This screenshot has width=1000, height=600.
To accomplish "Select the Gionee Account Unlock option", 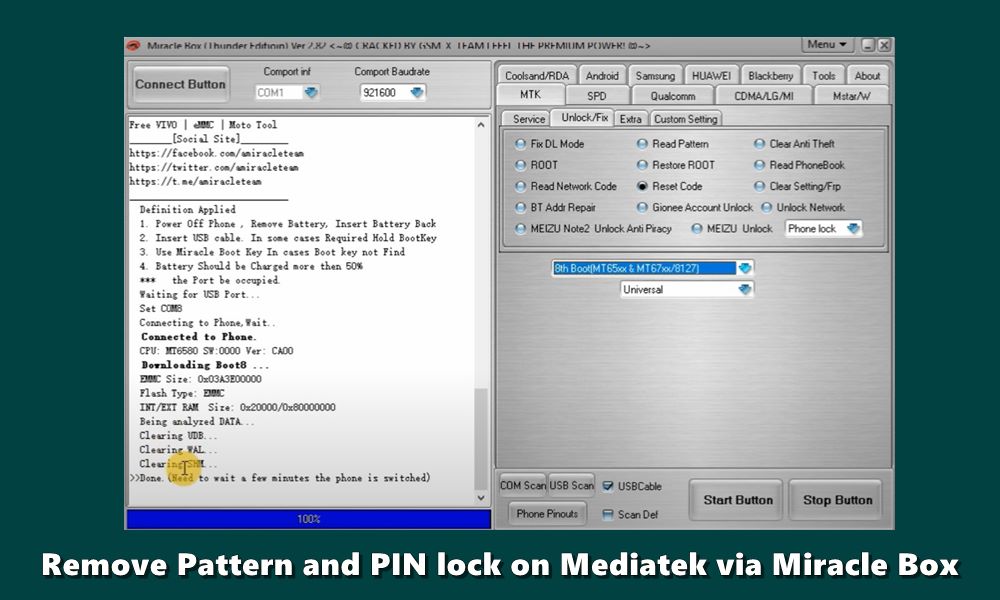I will click(x=642, y=207).
